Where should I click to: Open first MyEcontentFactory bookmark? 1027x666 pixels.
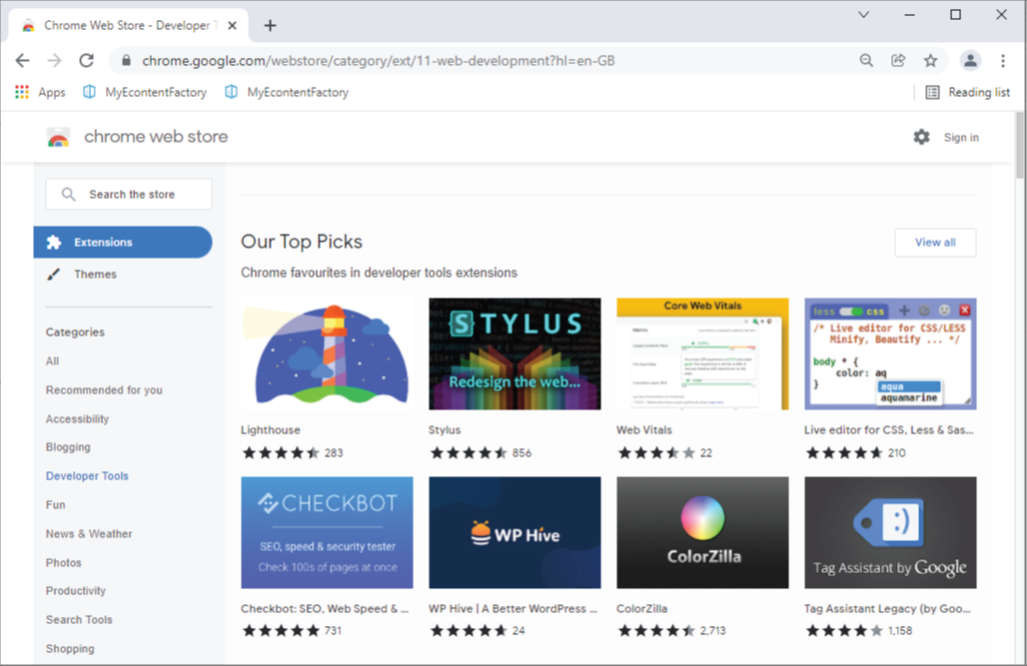(145, 92)
